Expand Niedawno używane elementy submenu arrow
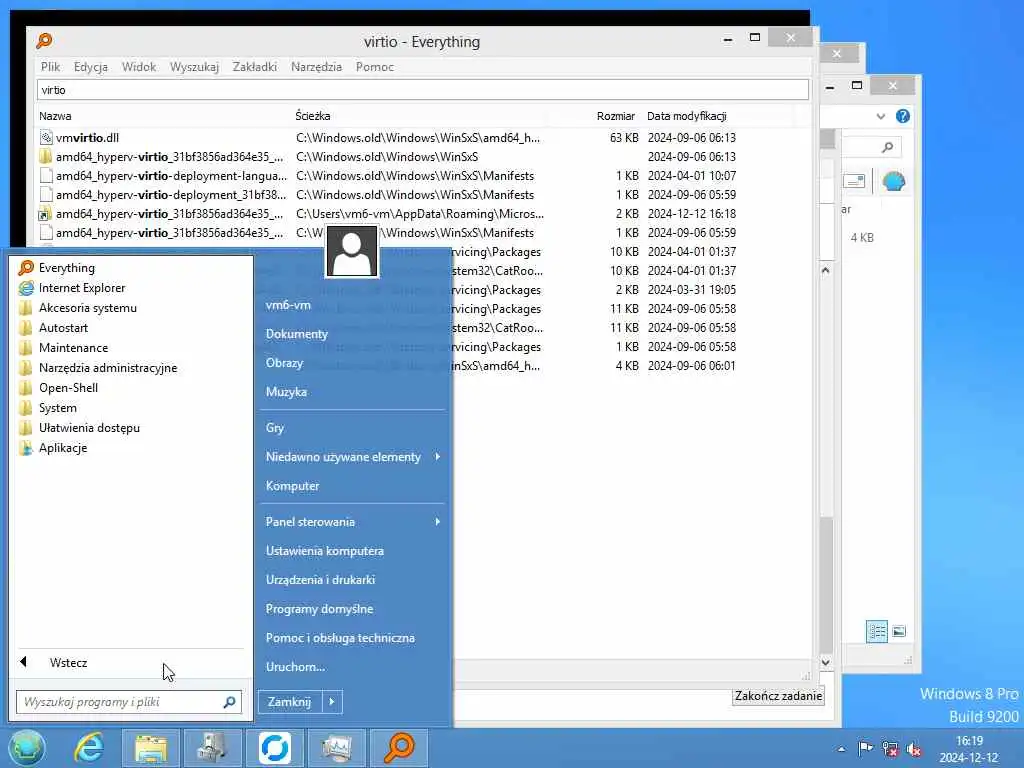 point(438,456)
